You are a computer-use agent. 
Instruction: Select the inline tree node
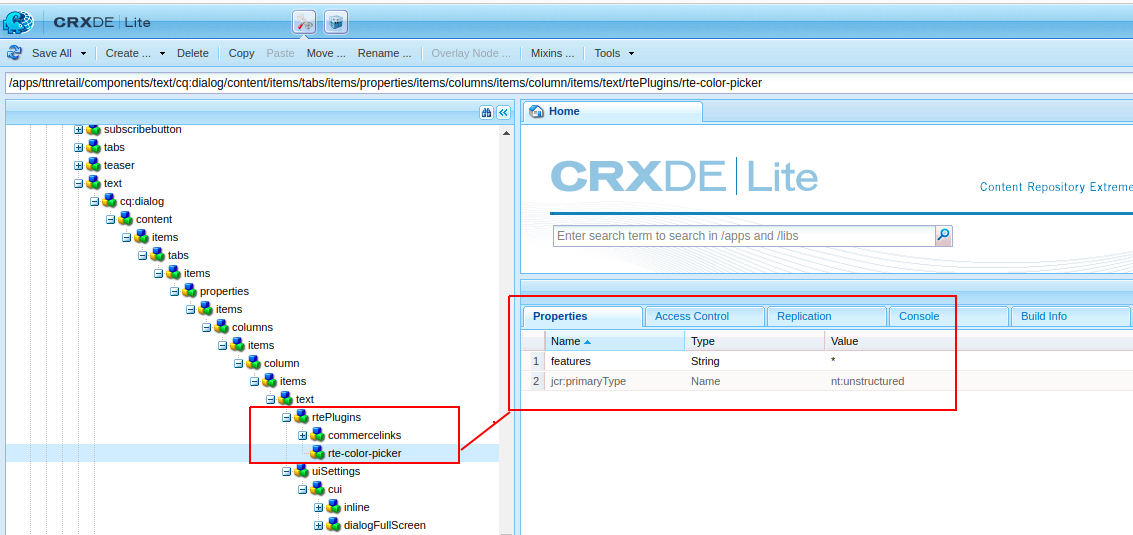pos(357,508)
